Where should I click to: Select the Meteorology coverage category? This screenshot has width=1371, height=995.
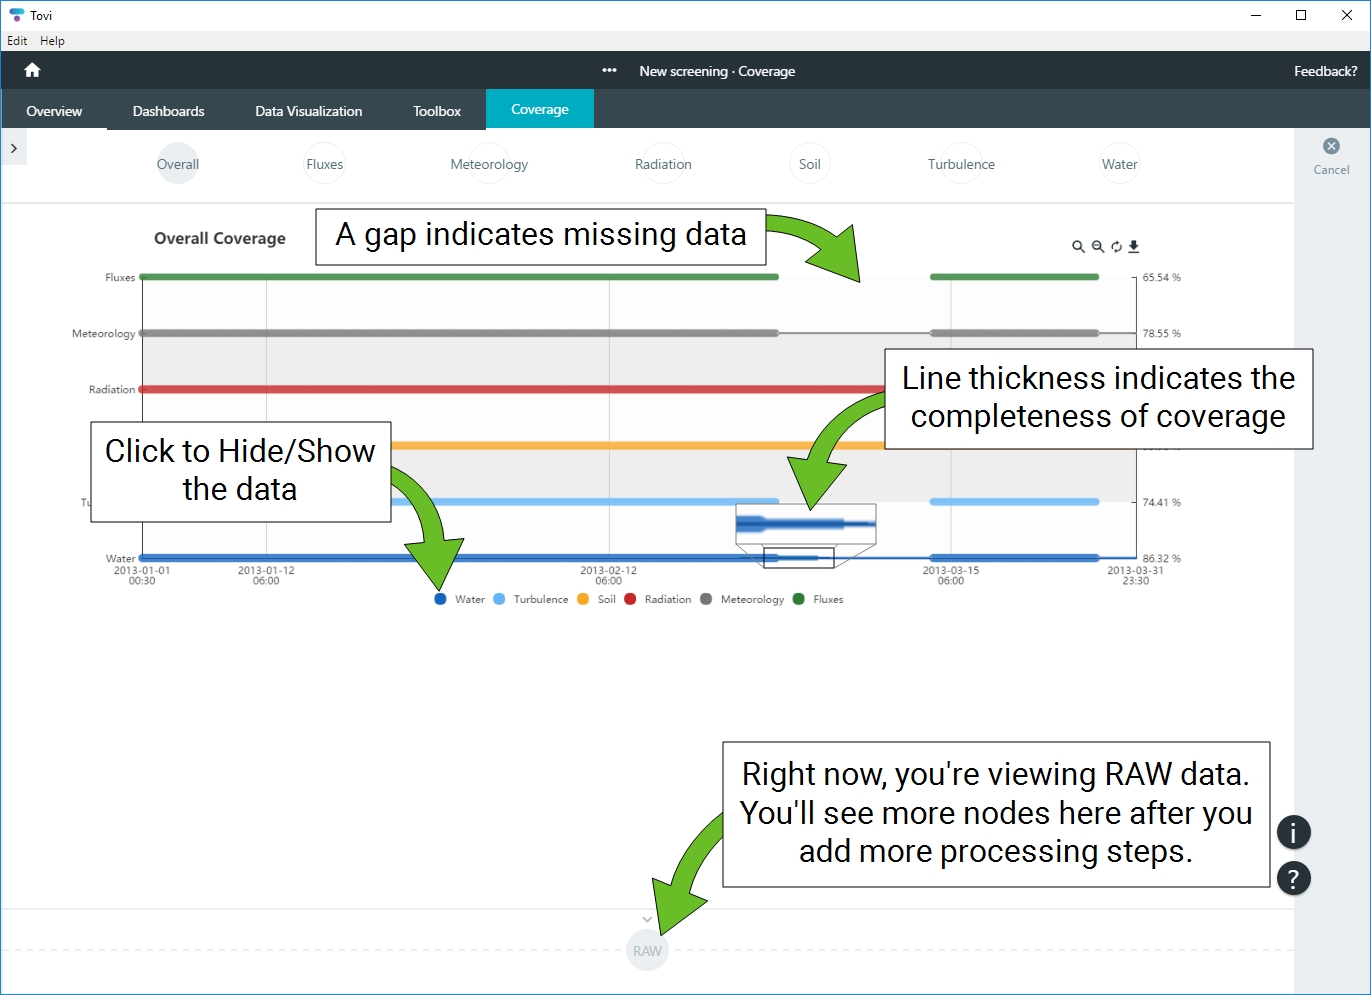489,164
